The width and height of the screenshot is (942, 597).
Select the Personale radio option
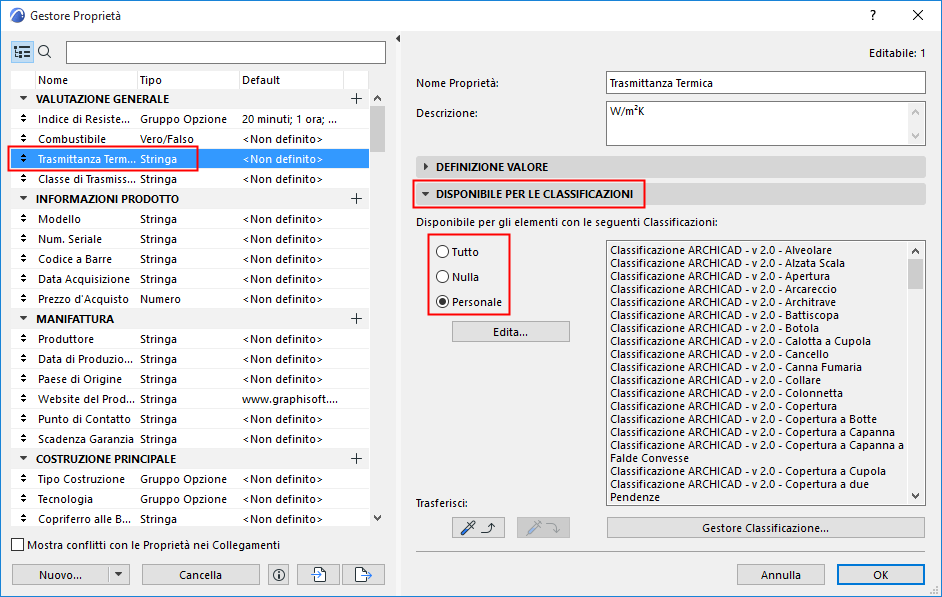pos(443,302)
